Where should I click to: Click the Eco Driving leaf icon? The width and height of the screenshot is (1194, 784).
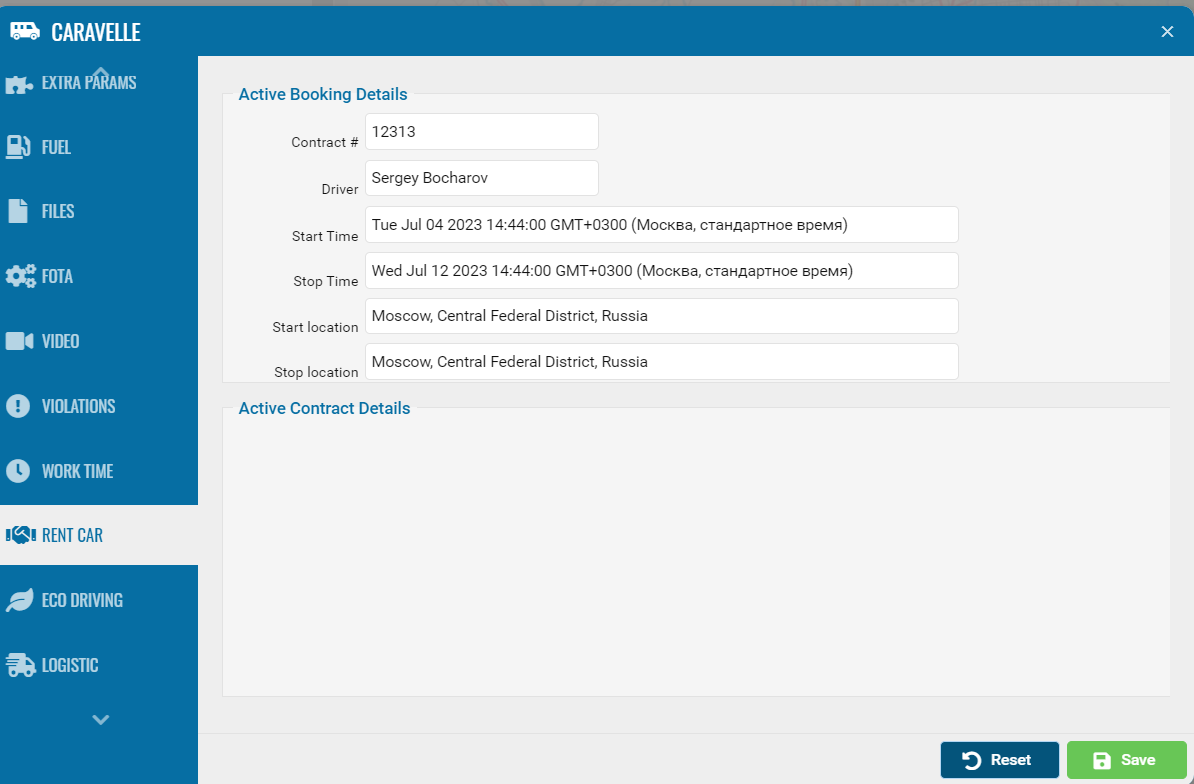pyautogui.click(x=19, y=600)
